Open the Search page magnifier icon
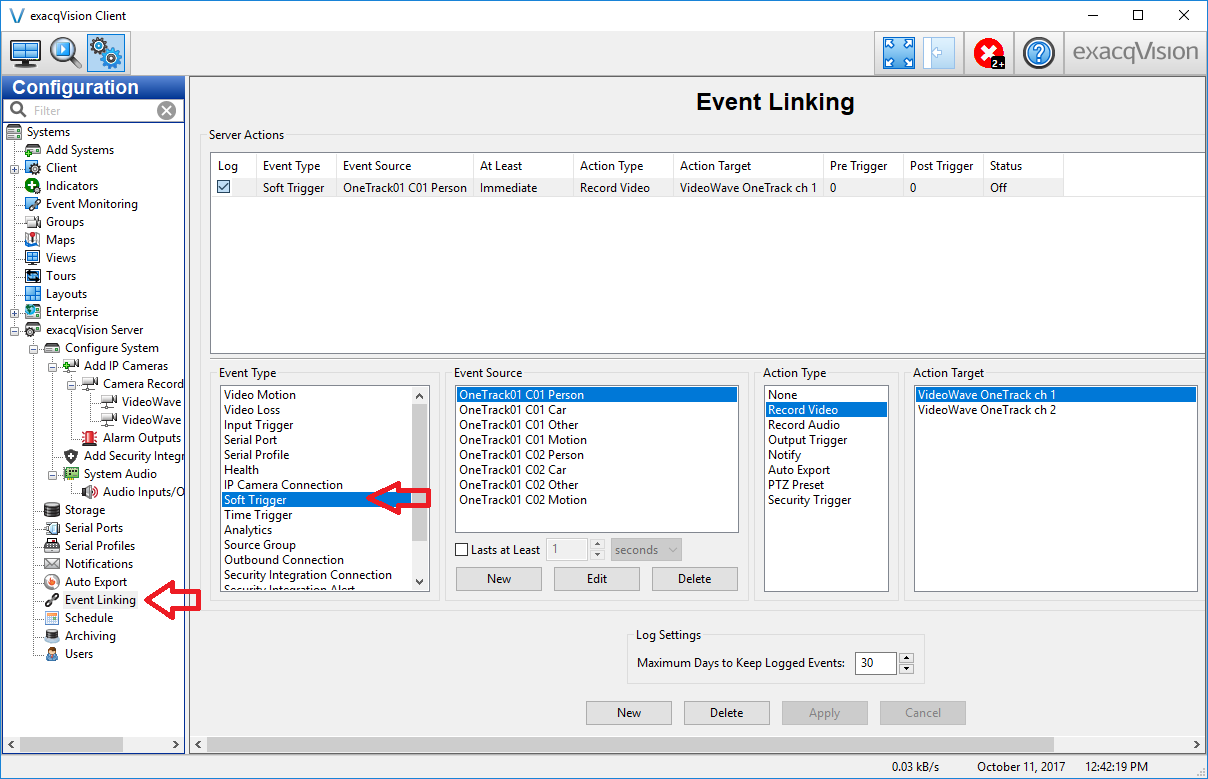1208x779 pixels. (x=65, y=52)
